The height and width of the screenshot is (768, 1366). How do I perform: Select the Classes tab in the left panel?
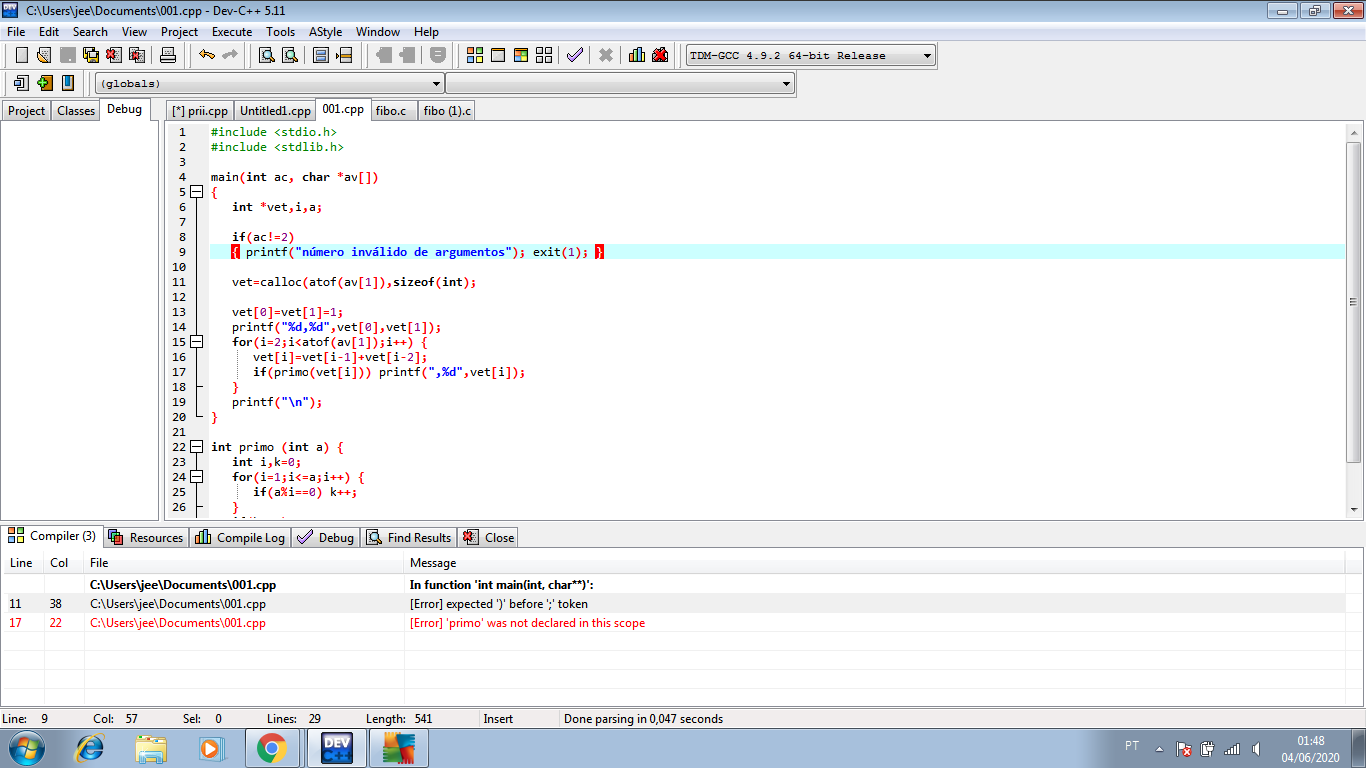(x=76, y=111)
